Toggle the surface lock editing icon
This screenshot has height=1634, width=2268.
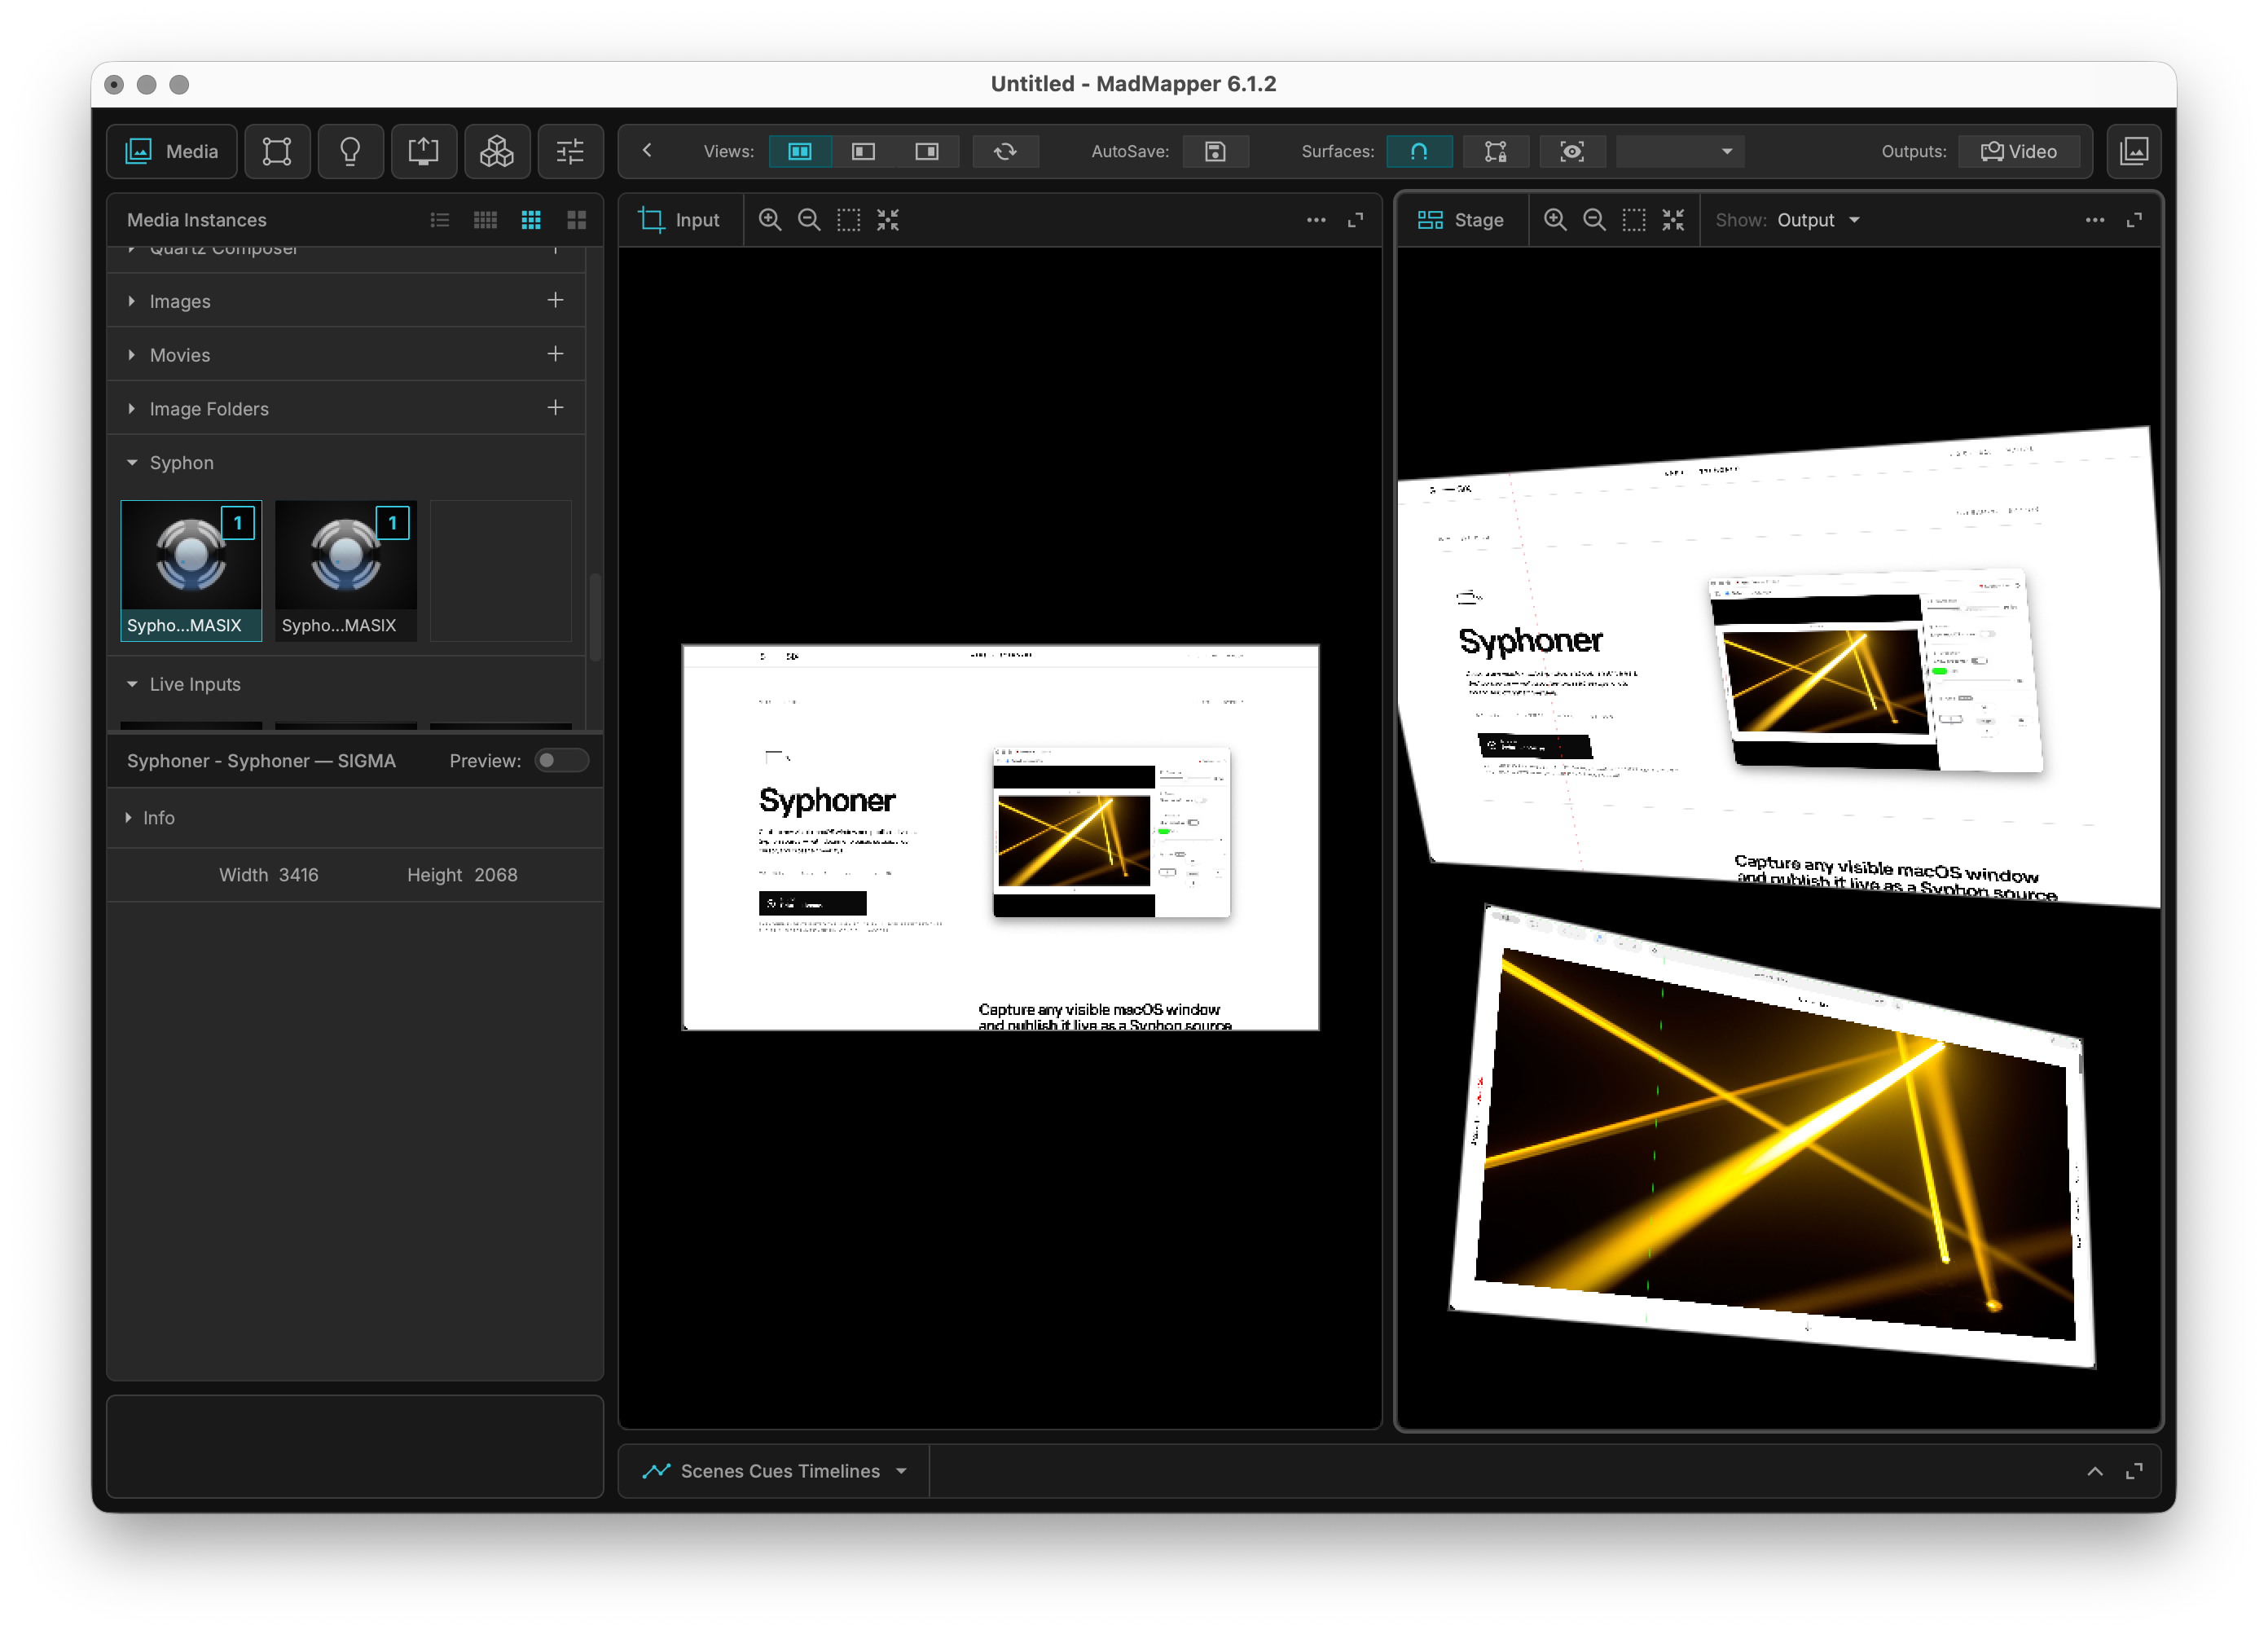tap(1496, 151)
